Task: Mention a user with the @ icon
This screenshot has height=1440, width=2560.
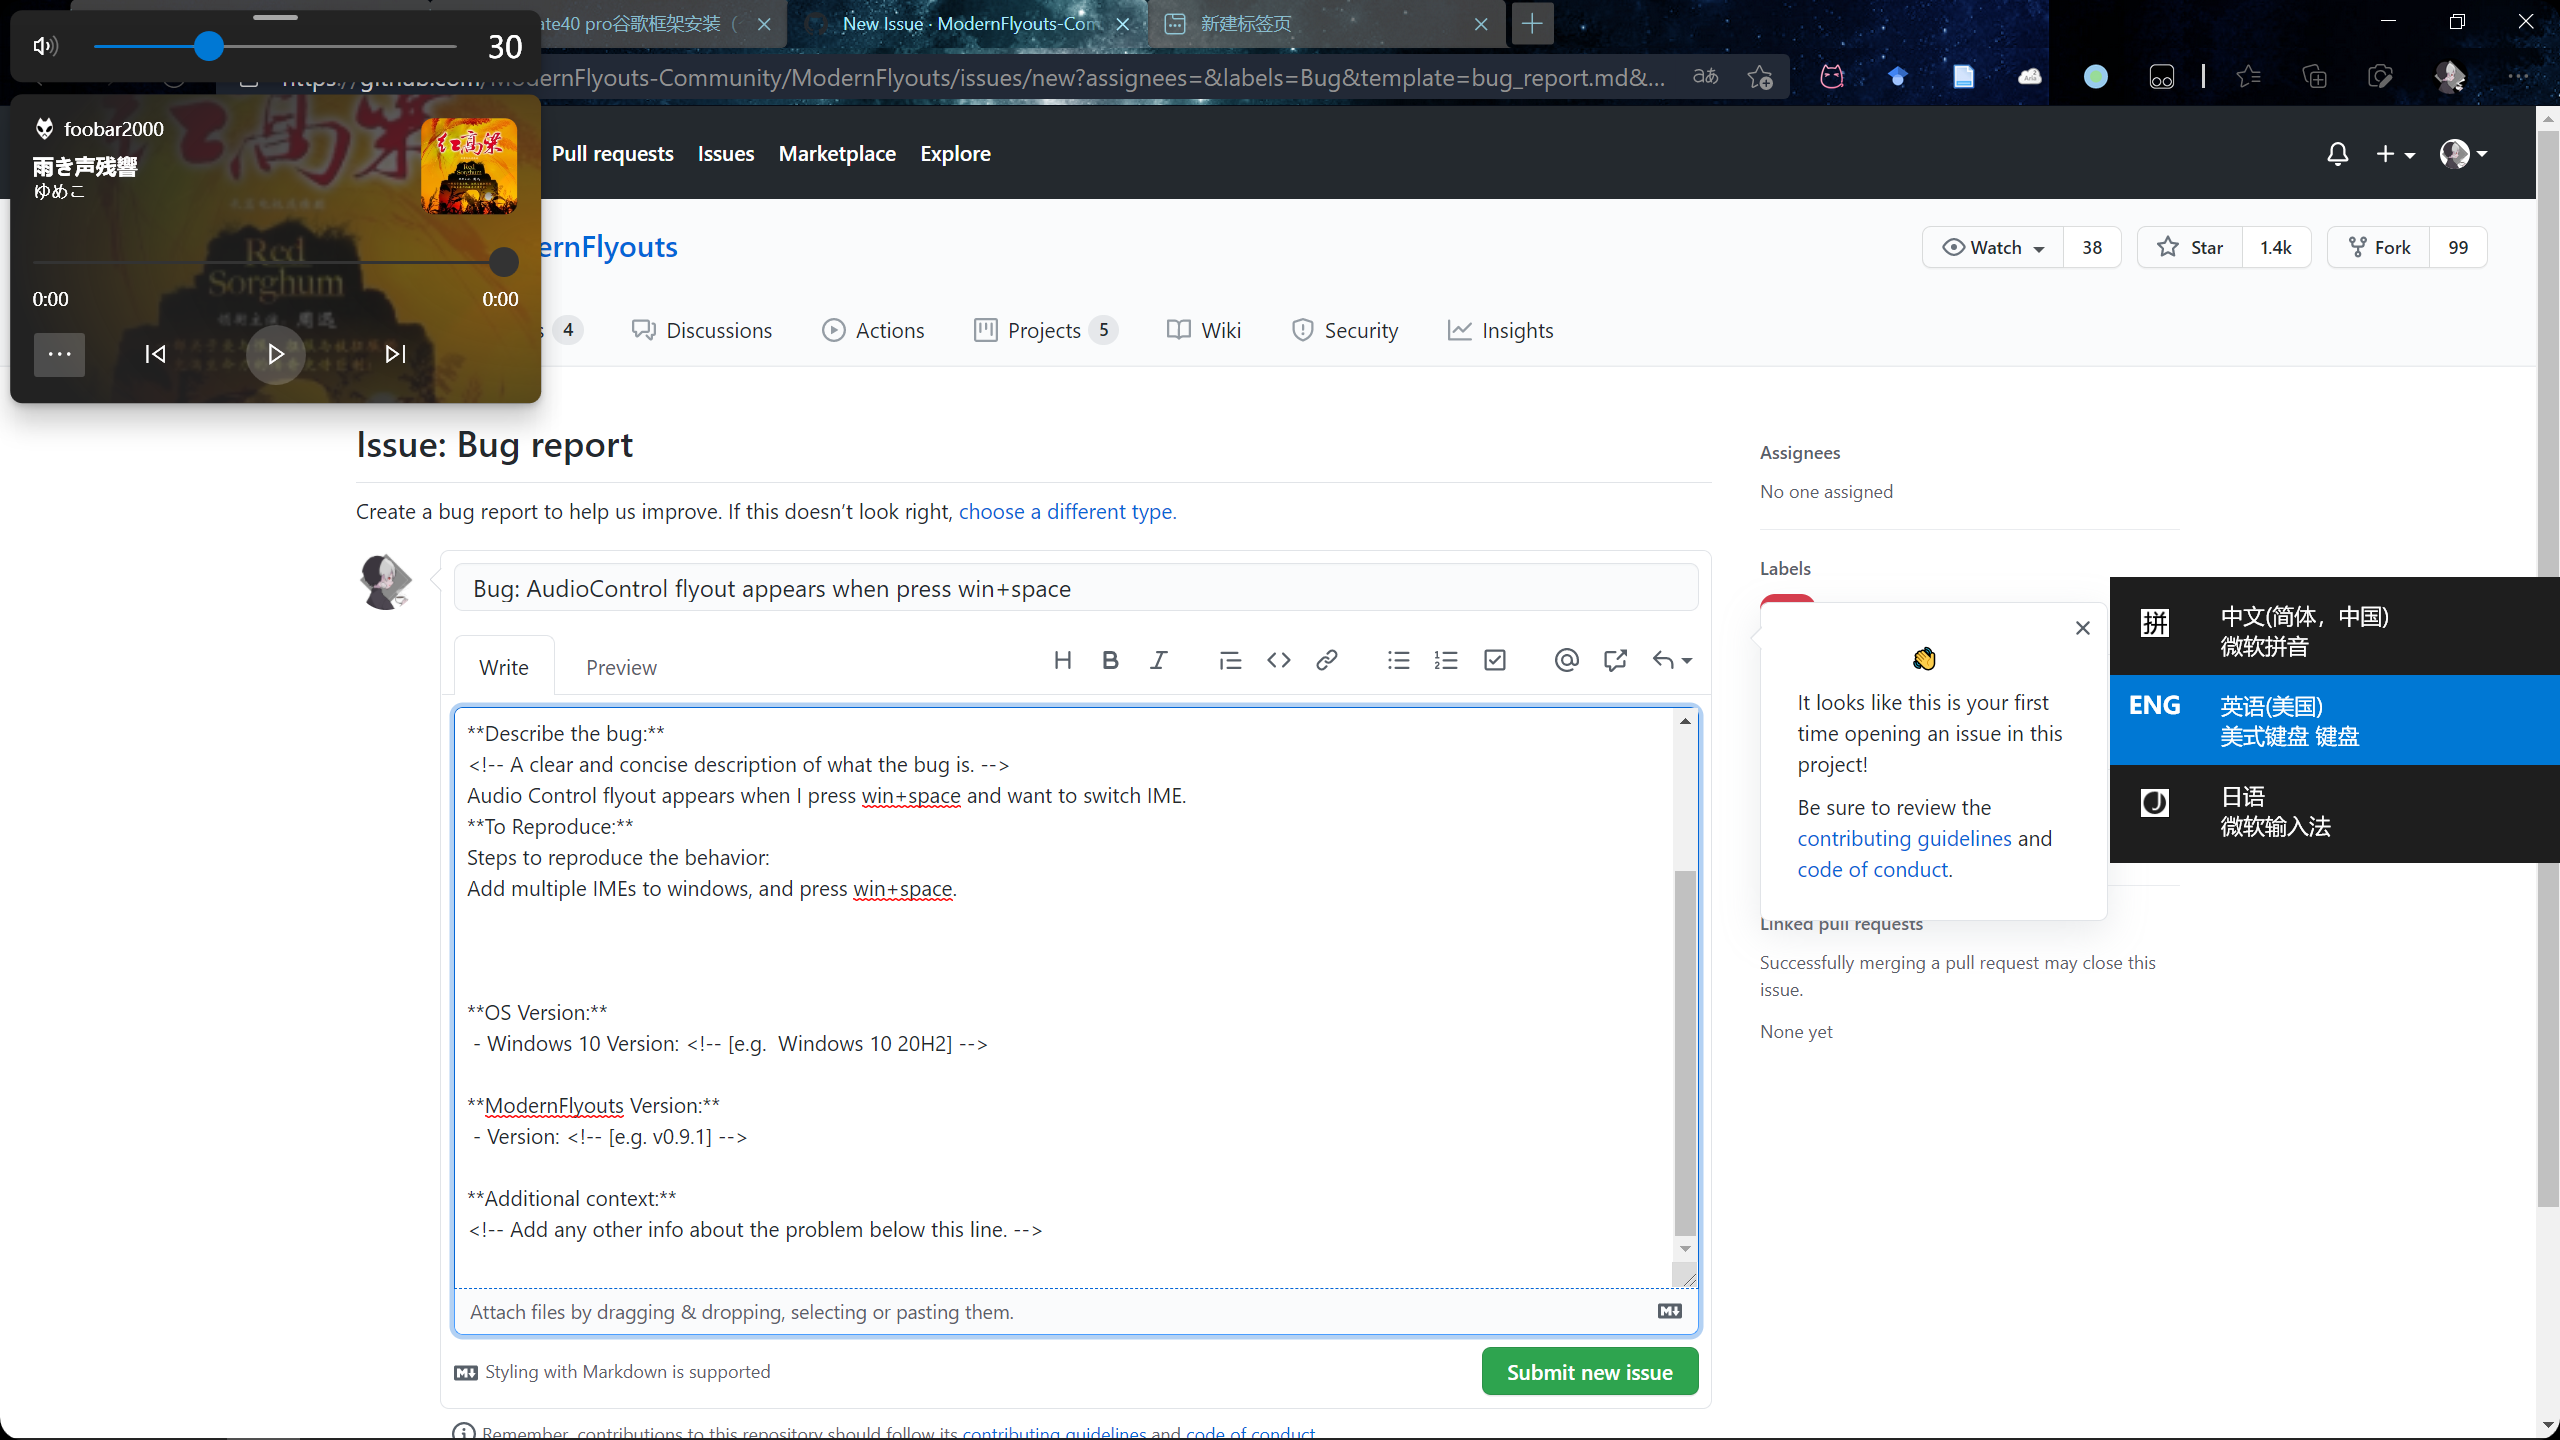Action: (1566, 660)
